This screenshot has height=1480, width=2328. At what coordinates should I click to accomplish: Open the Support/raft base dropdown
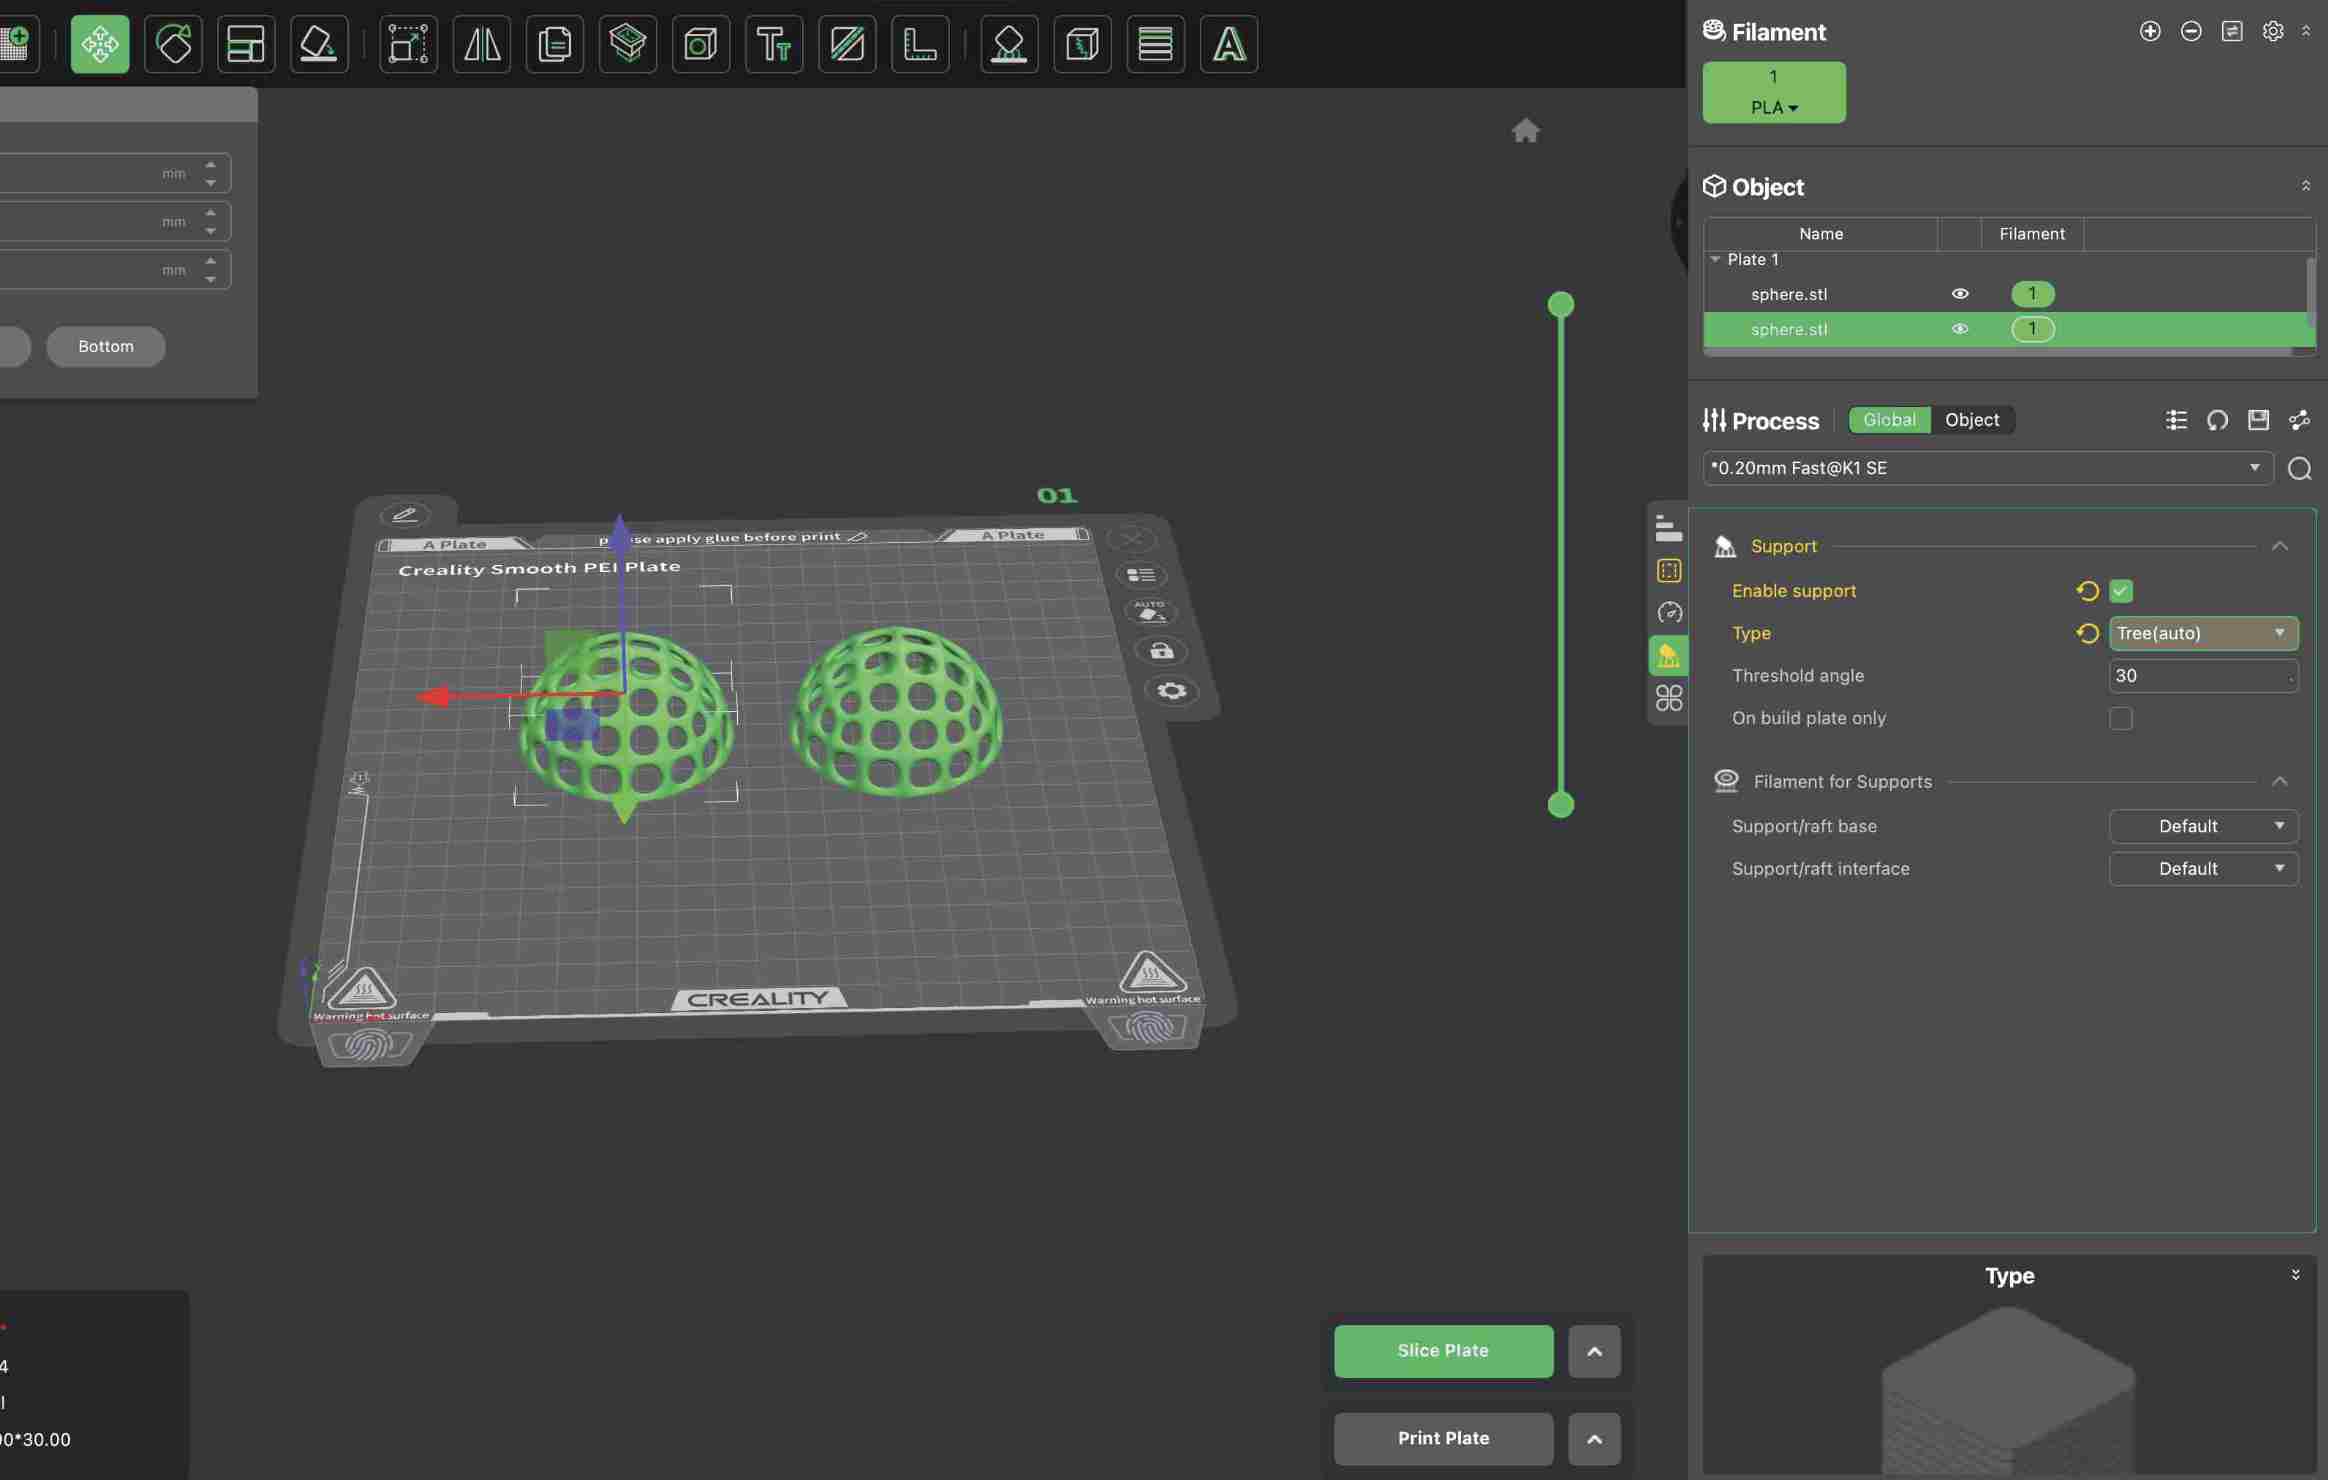2203,826
